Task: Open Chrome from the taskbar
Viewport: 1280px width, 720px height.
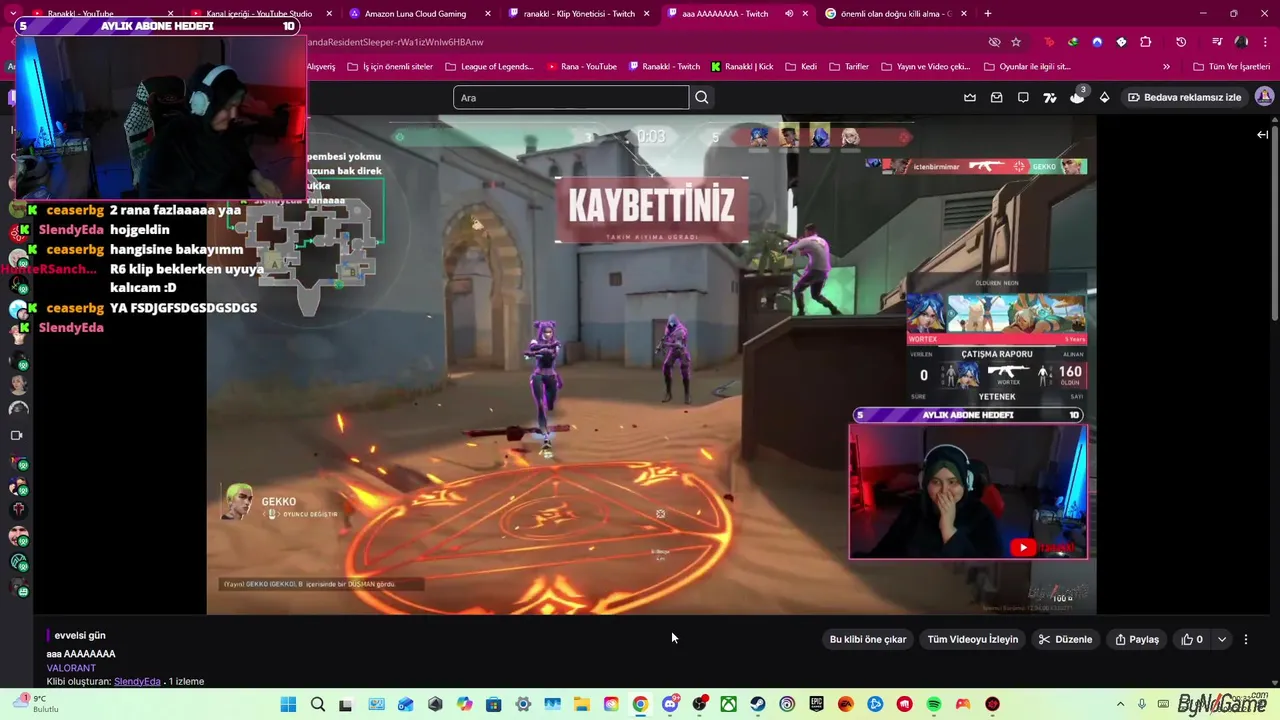Action: coord(640,704)
